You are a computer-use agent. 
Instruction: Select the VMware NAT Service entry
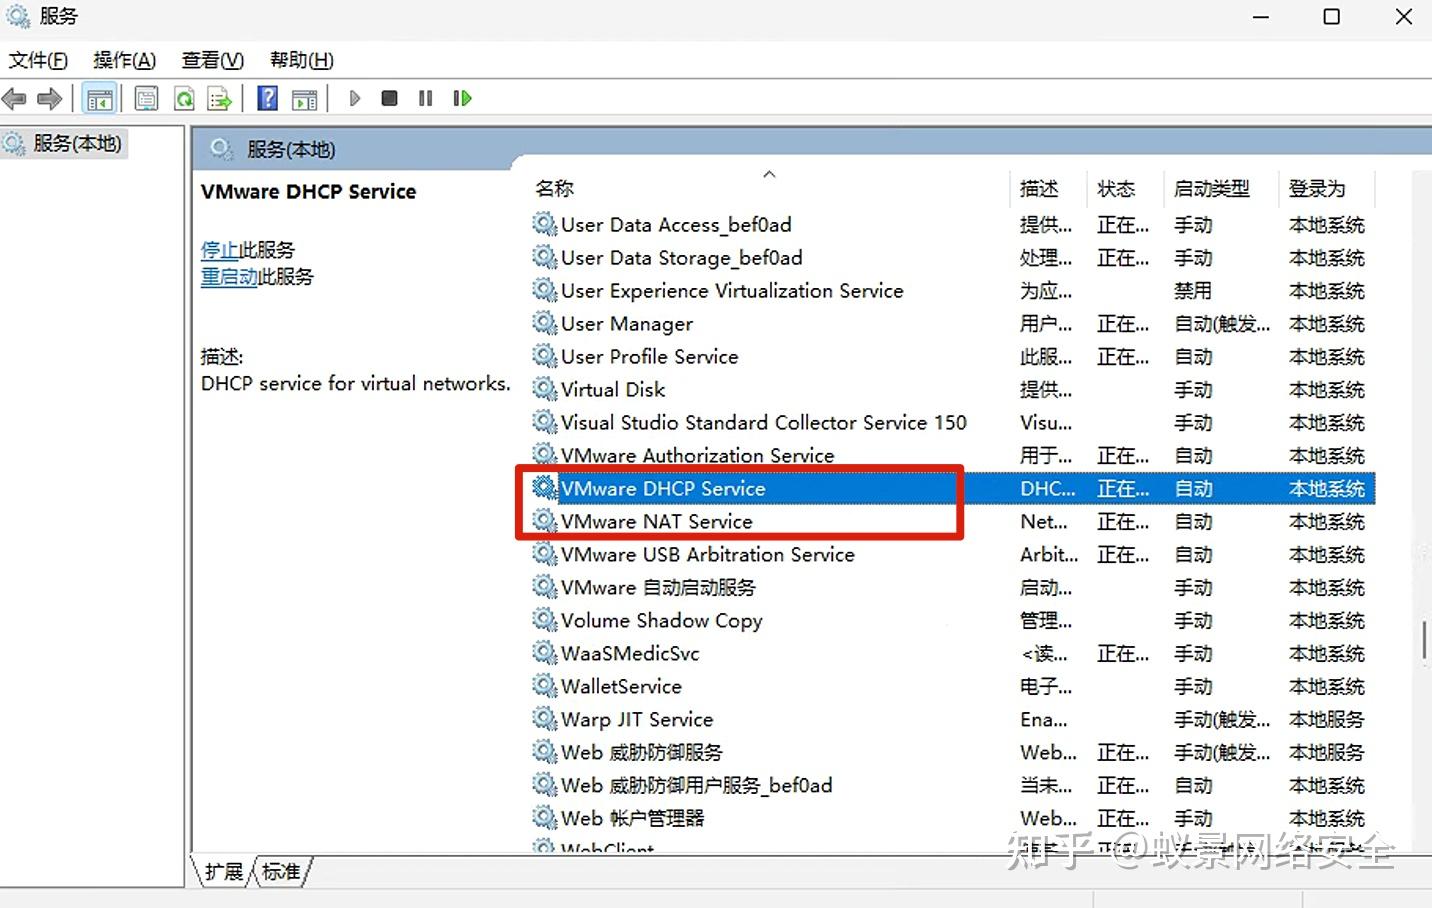click(x=654, y=521)
